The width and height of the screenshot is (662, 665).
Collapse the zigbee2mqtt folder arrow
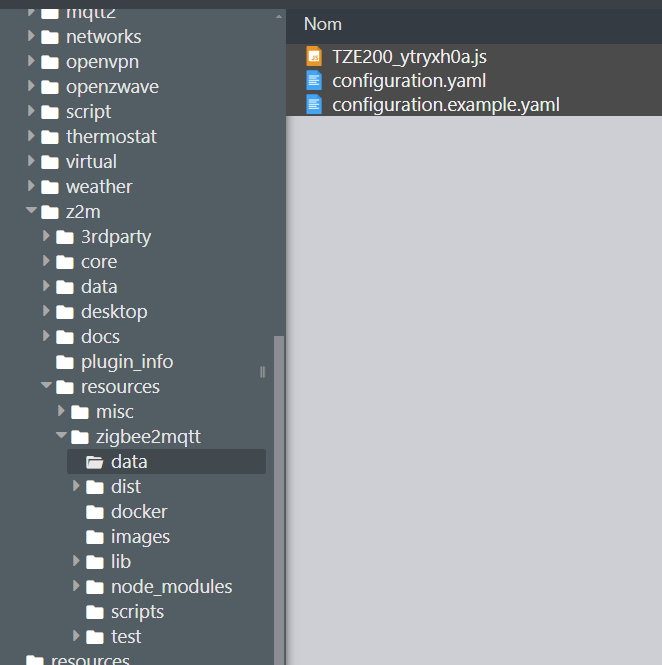pyautogui.click(x=61, y=435)
